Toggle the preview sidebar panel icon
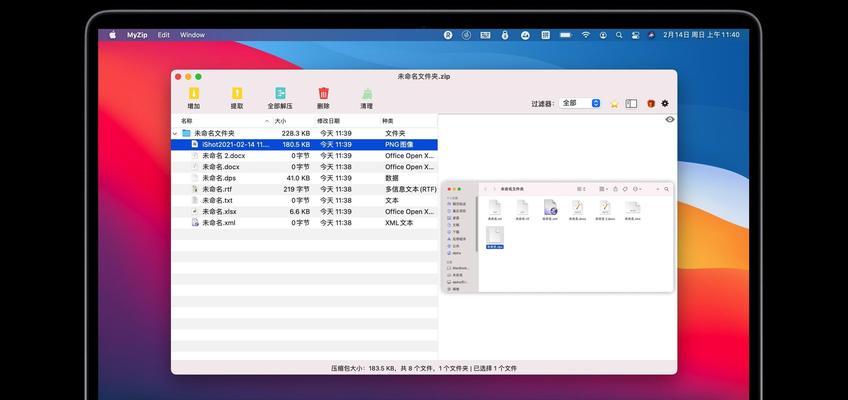 (631, 103)
